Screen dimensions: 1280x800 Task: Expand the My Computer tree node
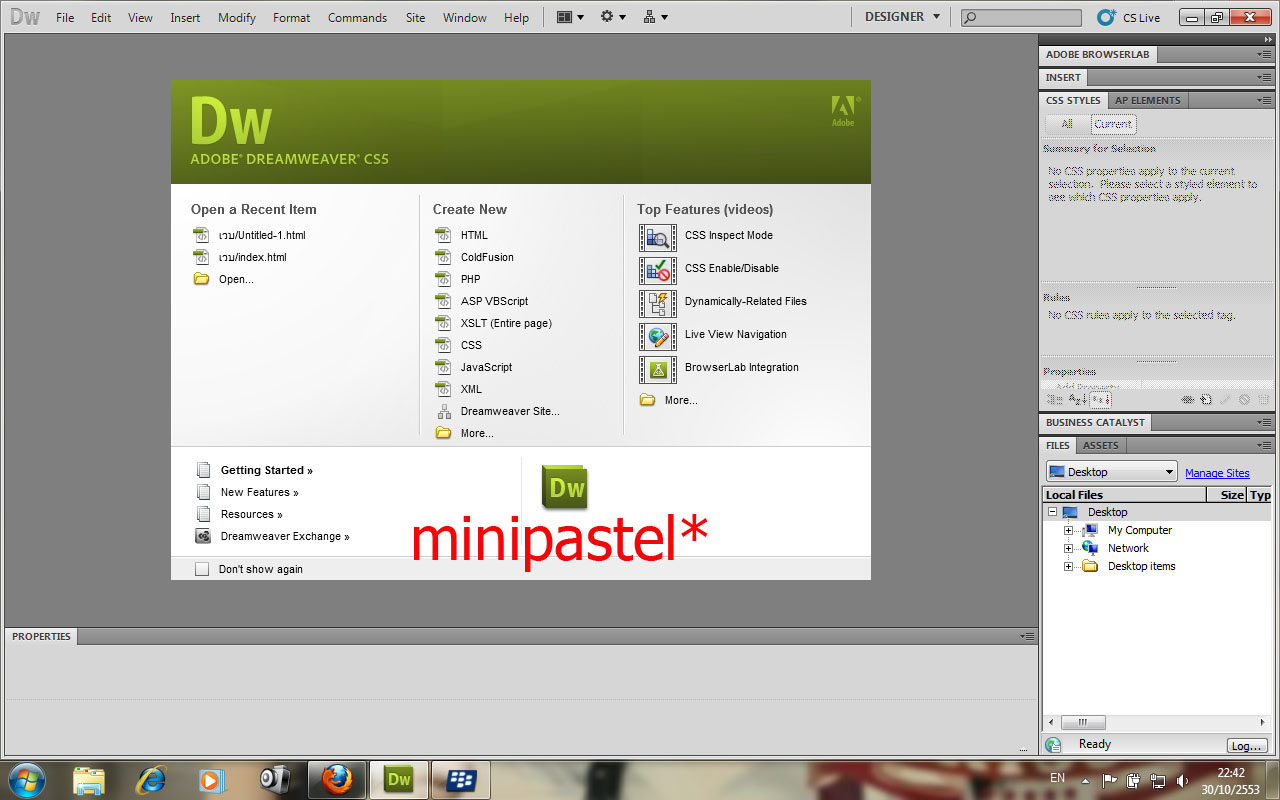[1068, 530]
